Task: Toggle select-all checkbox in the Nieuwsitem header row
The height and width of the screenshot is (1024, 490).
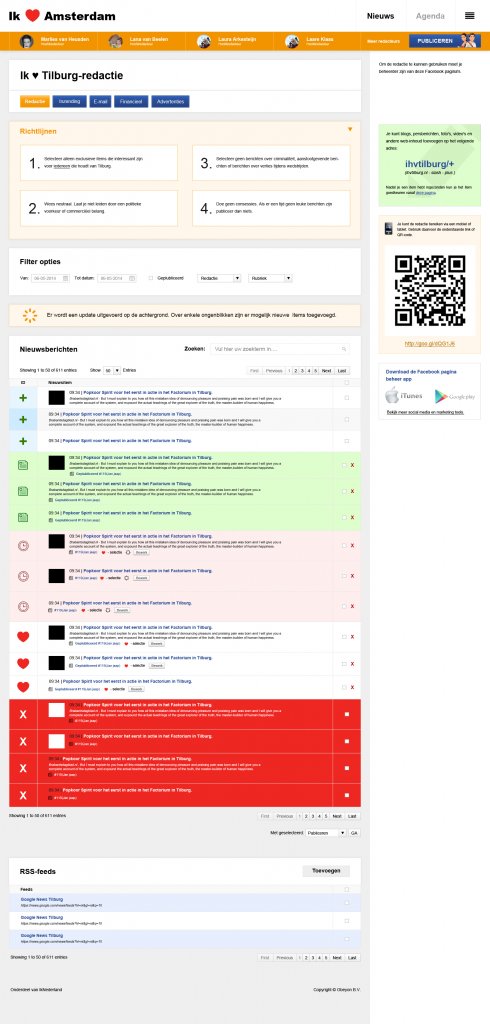Action: (346, 383)
